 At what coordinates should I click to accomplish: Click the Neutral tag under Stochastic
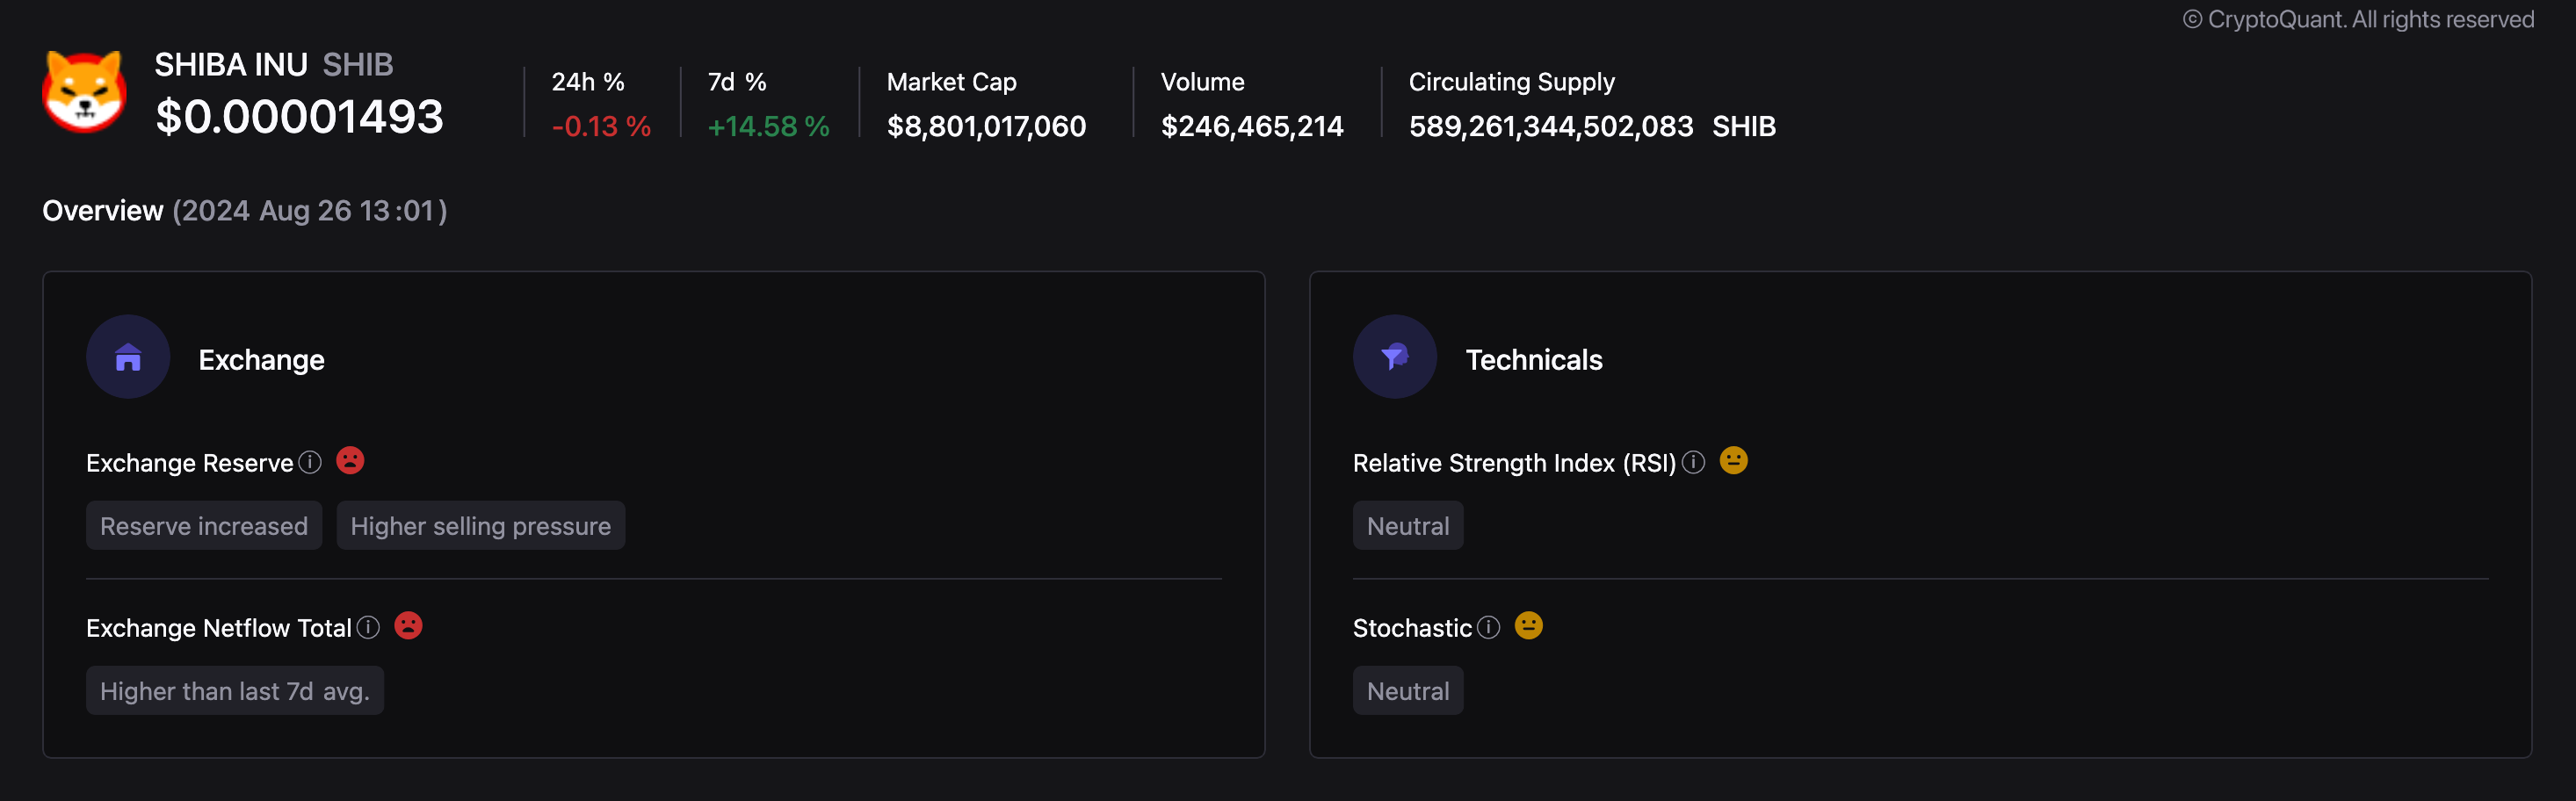coord(1407,691)
